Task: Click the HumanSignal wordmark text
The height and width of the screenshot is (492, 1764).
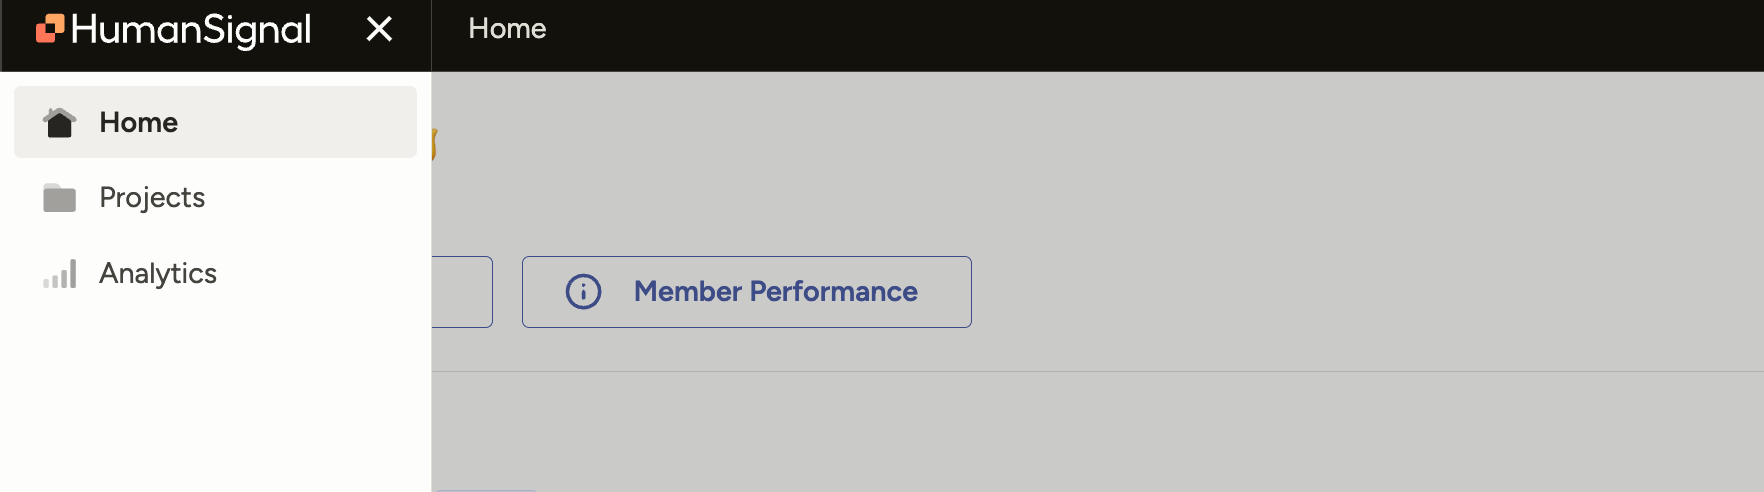Action: click(x=191, y=30)
